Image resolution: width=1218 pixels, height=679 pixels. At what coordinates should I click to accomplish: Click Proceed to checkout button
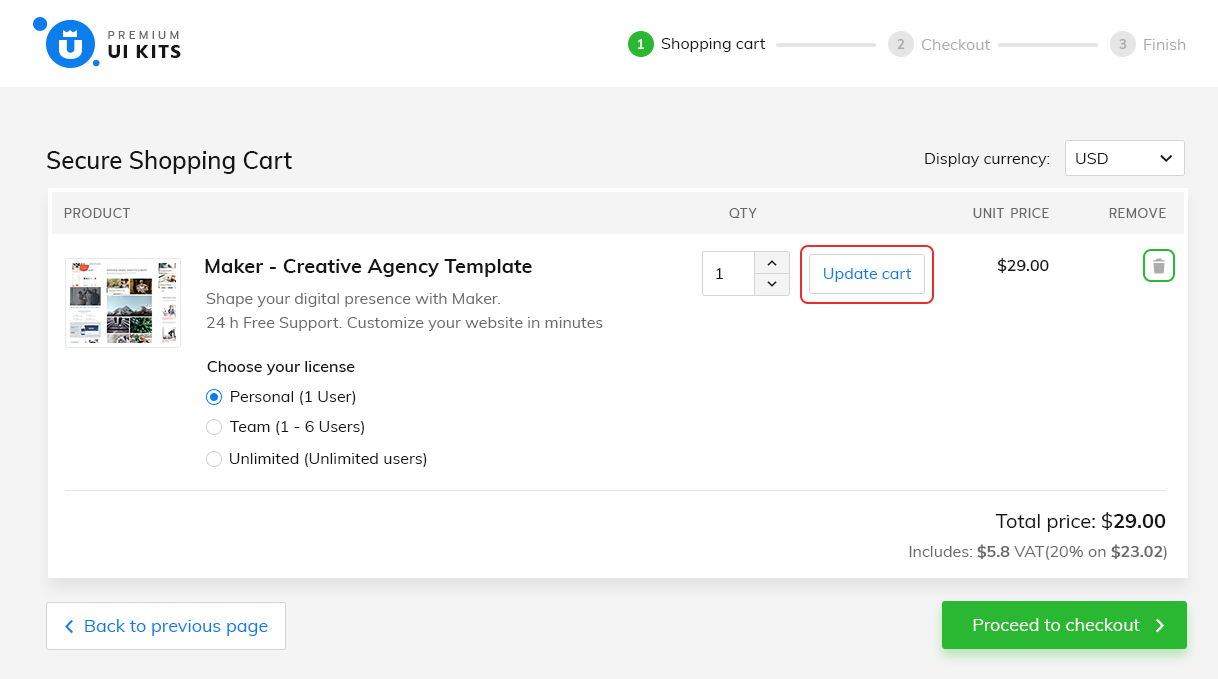(1063, 625)
